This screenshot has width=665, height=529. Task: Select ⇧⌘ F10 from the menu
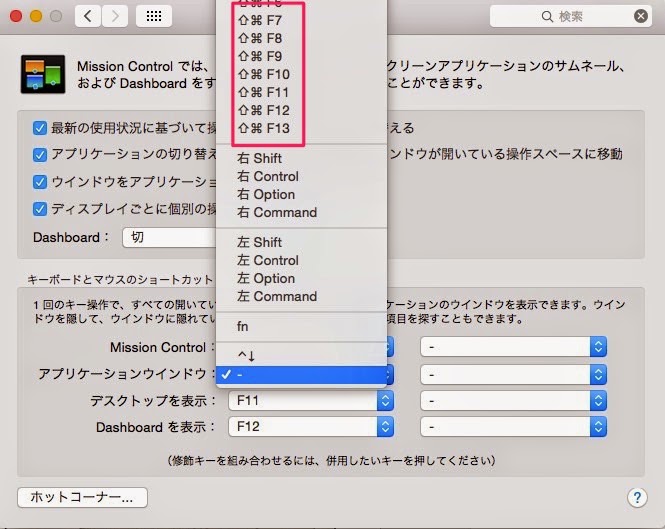[x=301, y=74]
